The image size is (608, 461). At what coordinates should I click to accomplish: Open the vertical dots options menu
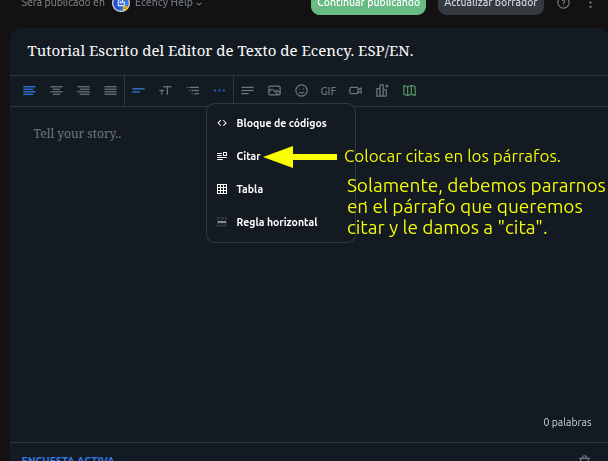[x=590, y=4]
